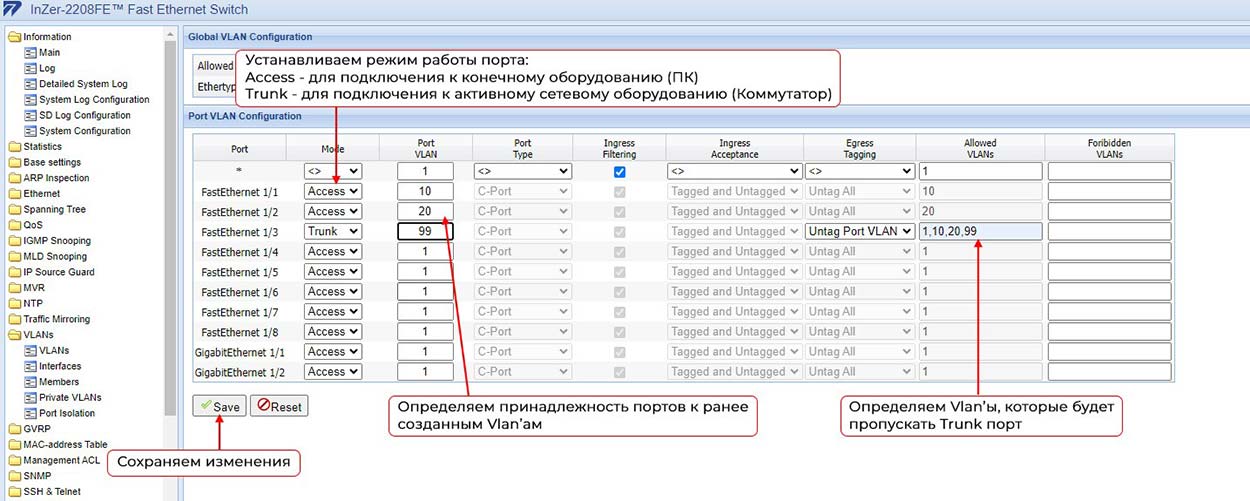The width and height of the screenshot is (1250, 501).
Task: Open Management ACL in sidebar
Action: pyautogui.click(x=62, y=460)
